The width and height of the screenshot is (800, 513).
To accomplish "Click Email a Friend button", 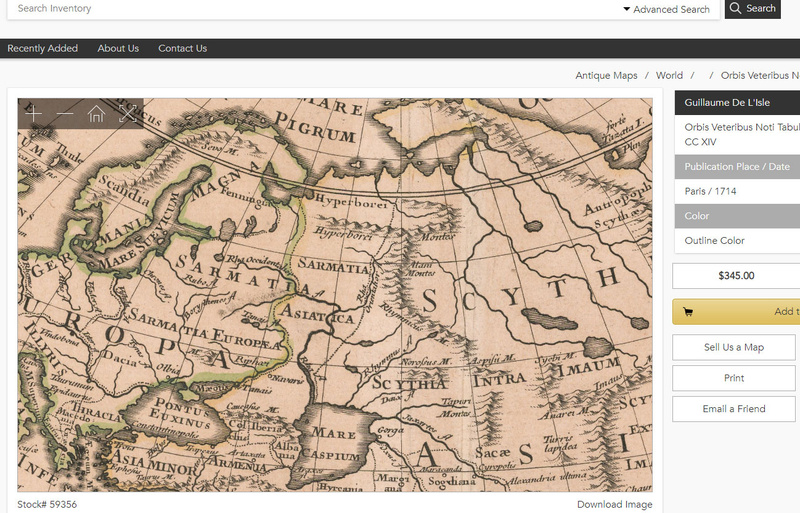I will point(733,409).
